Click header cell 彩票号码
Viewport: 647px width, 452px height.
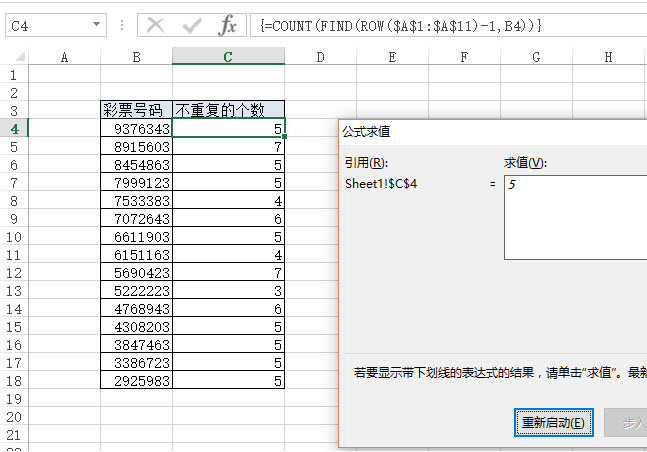(x=136, y=110)
